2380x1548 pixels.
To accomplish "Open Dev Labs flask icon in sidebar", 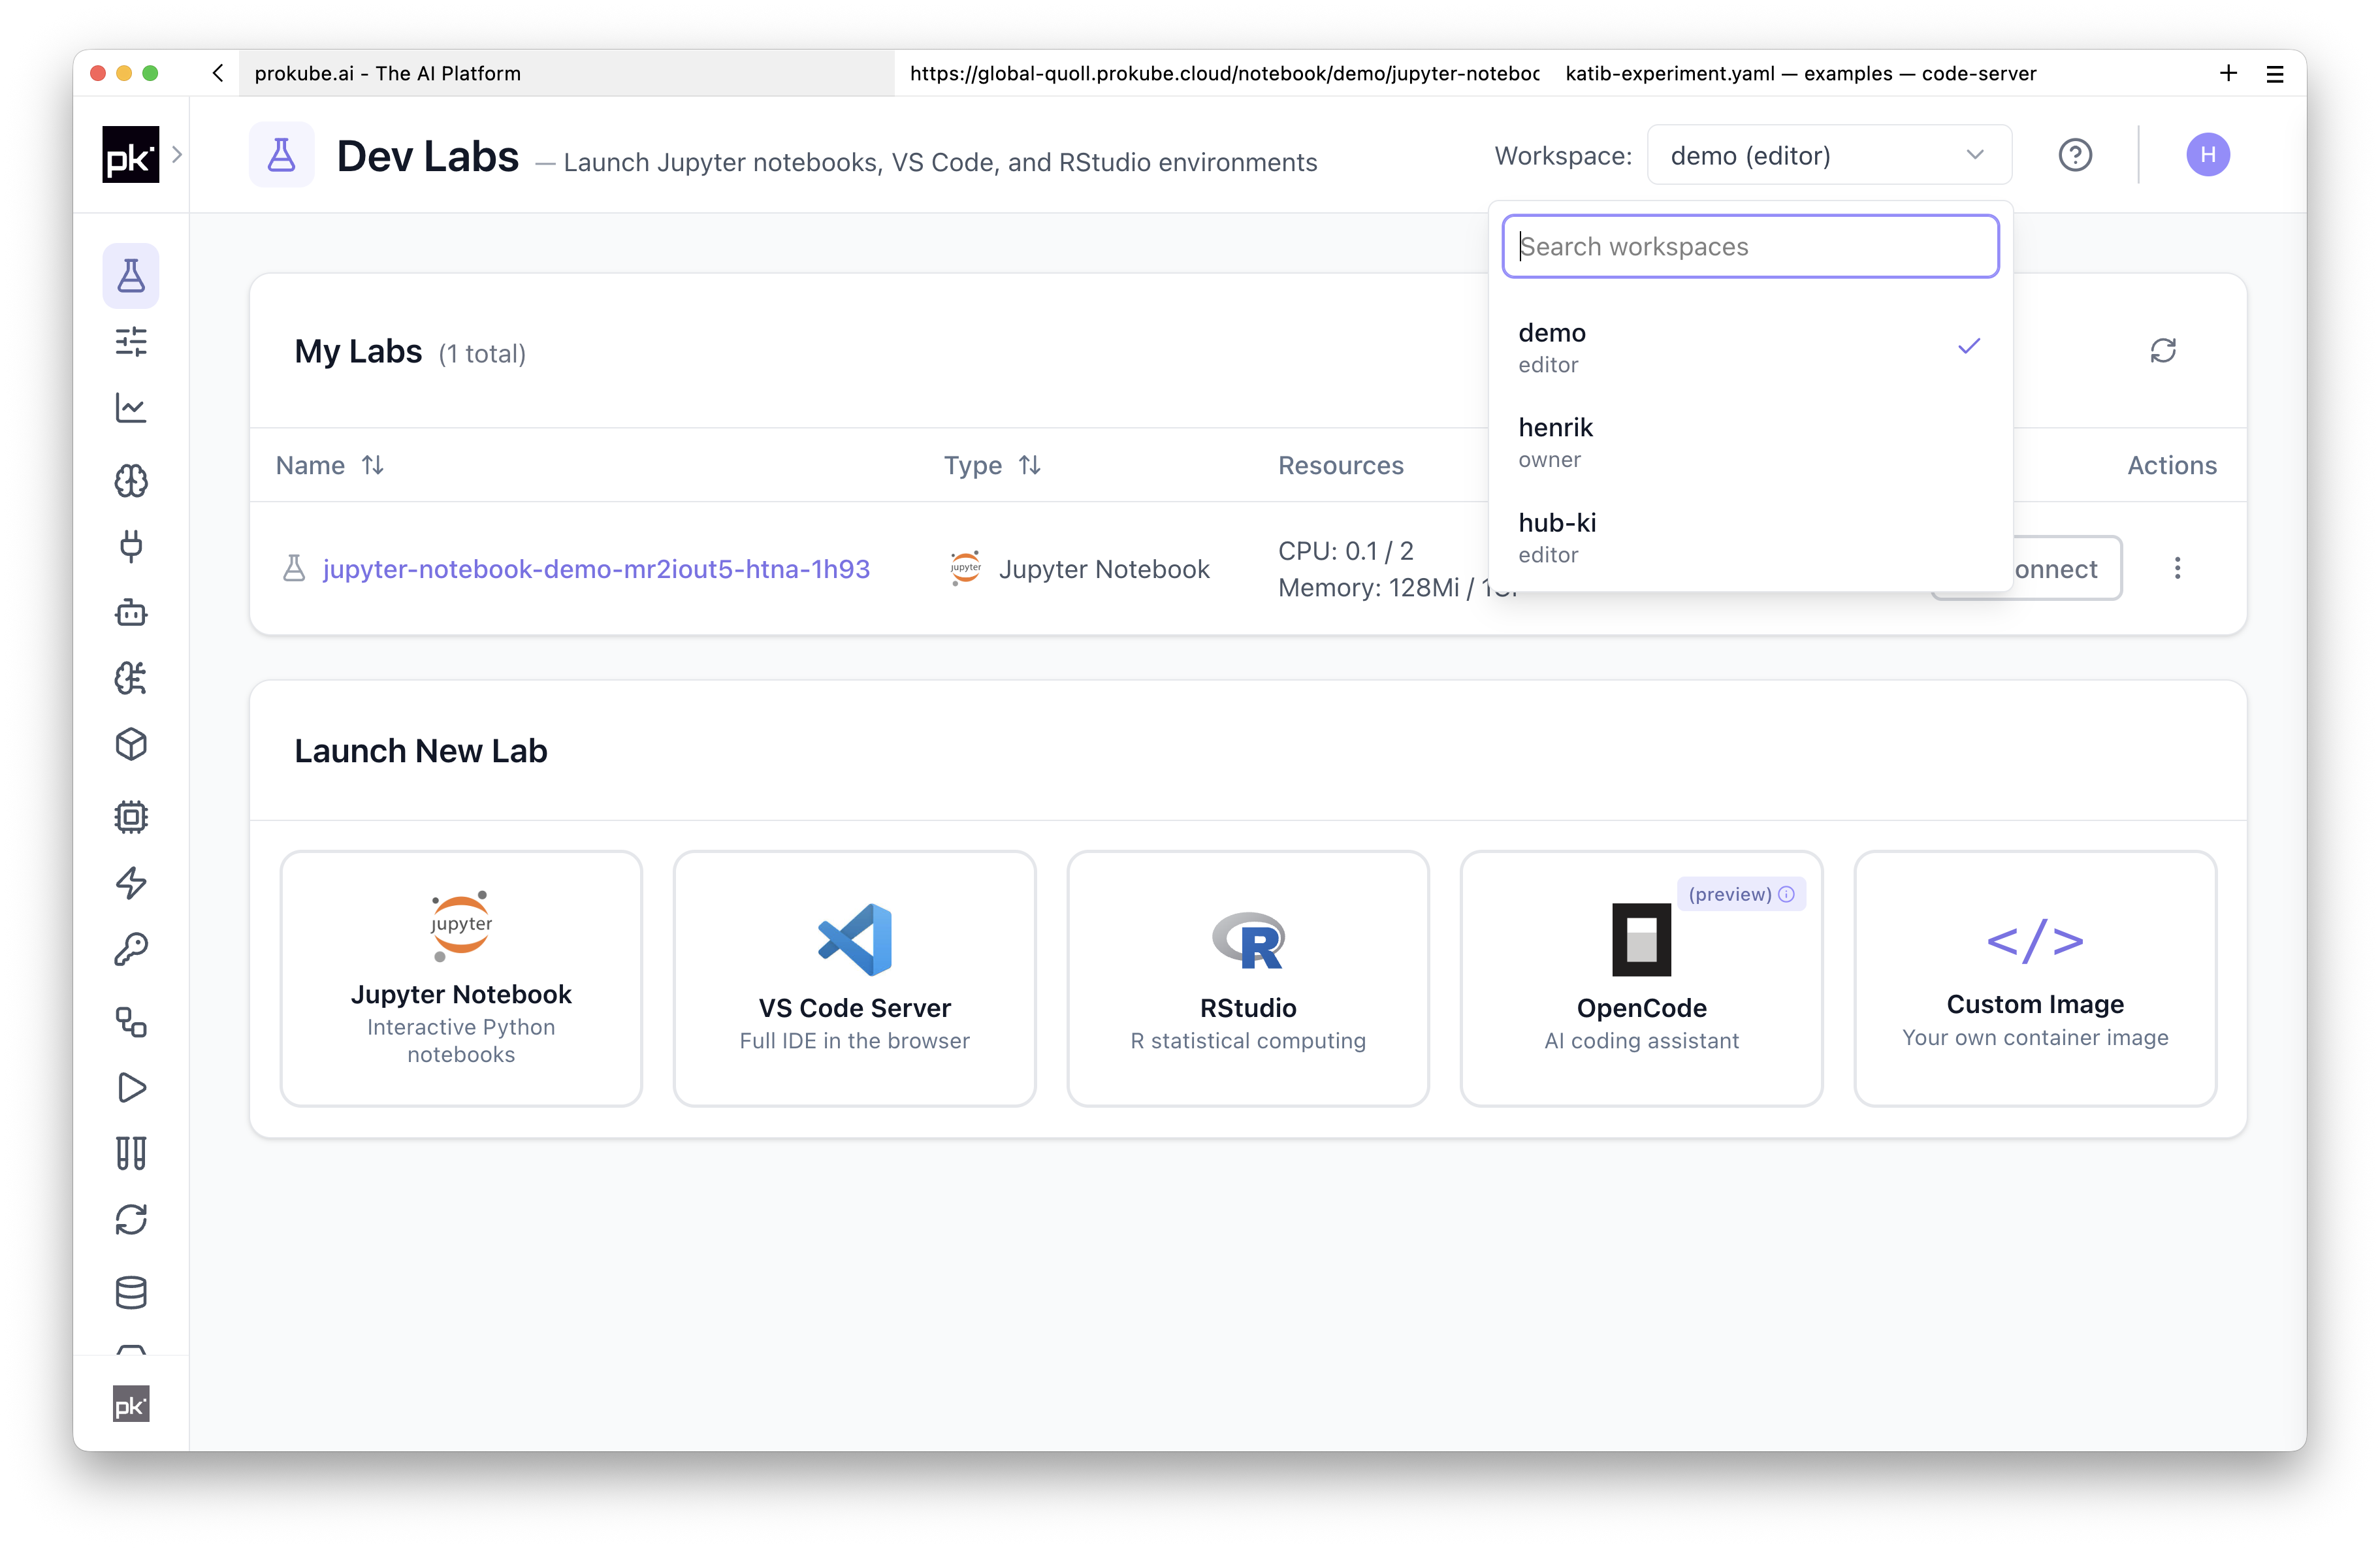I will tap(131, 276).
